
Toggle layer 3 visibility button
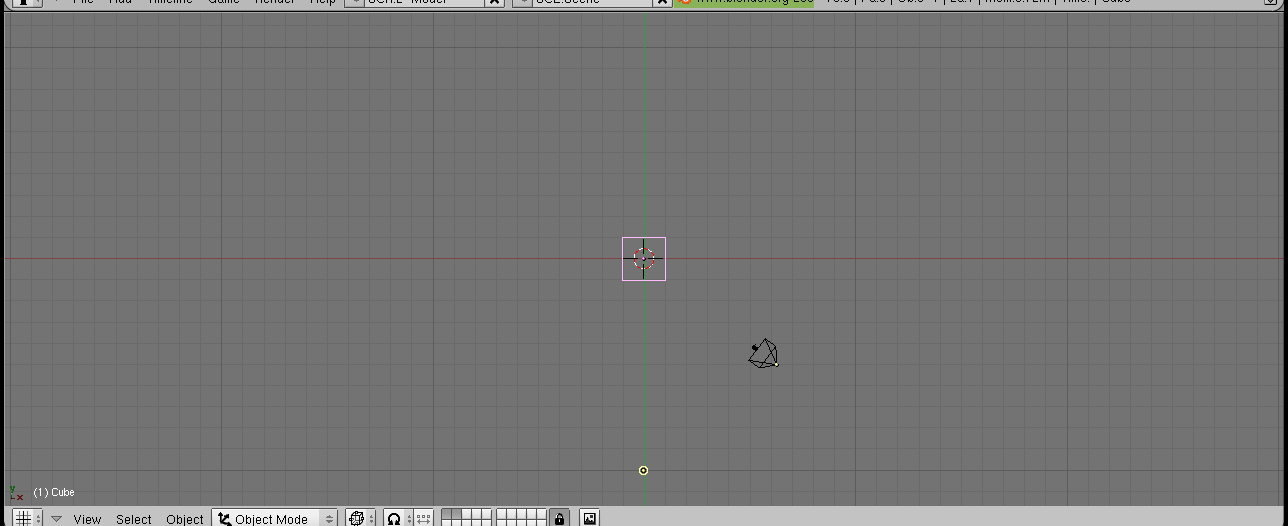(x=466, y=513)
